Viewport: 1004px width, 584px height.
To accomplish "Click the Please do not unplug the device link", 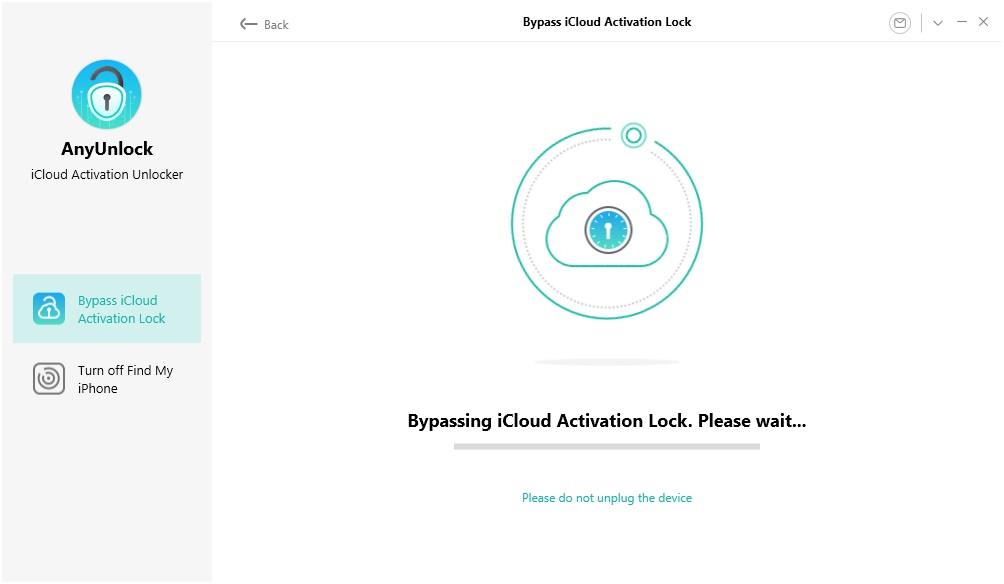I will coord(606,497).
